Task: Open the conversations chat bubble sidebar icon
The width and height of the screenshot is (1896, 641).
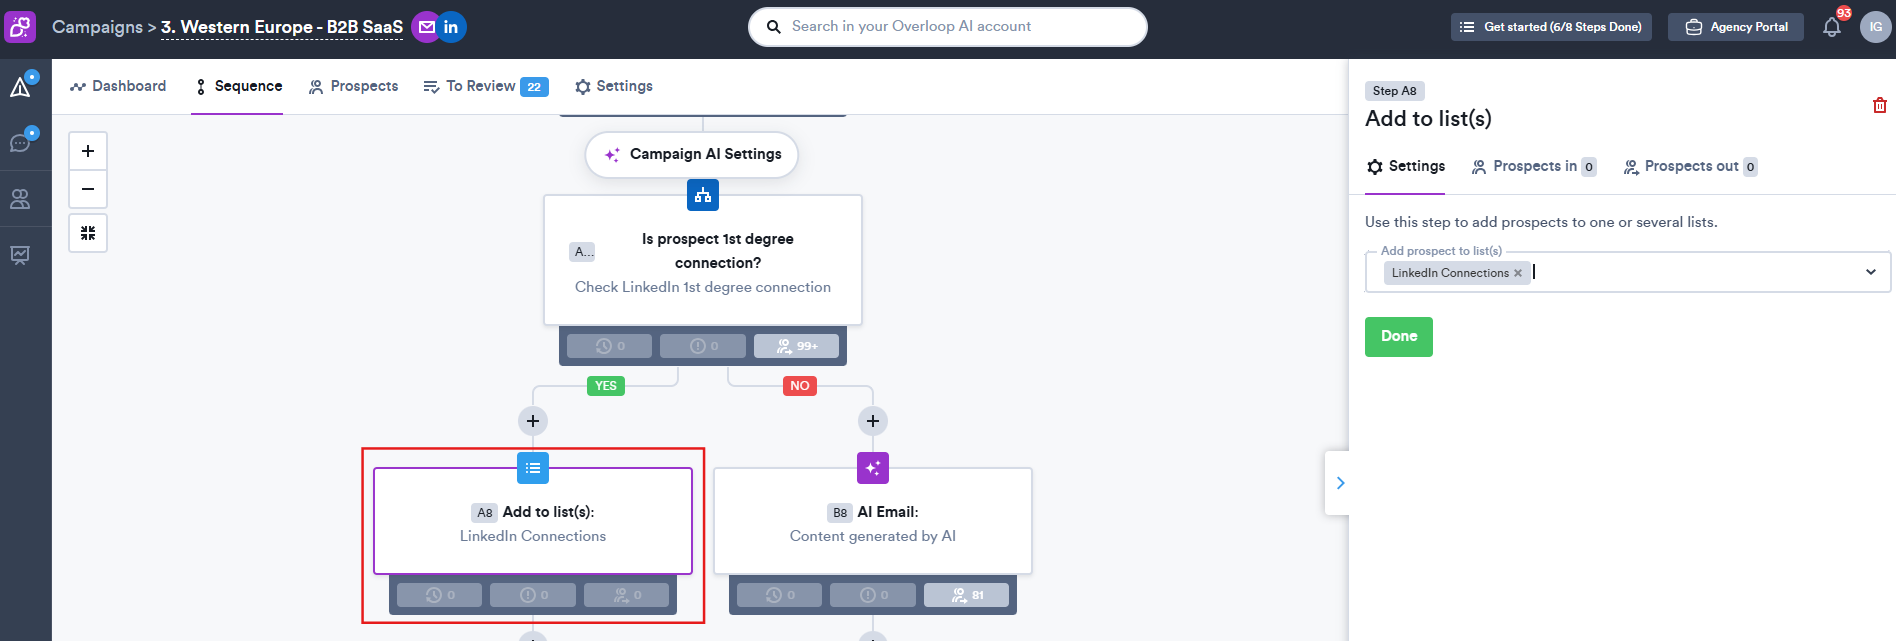Action: click(21, 142)
